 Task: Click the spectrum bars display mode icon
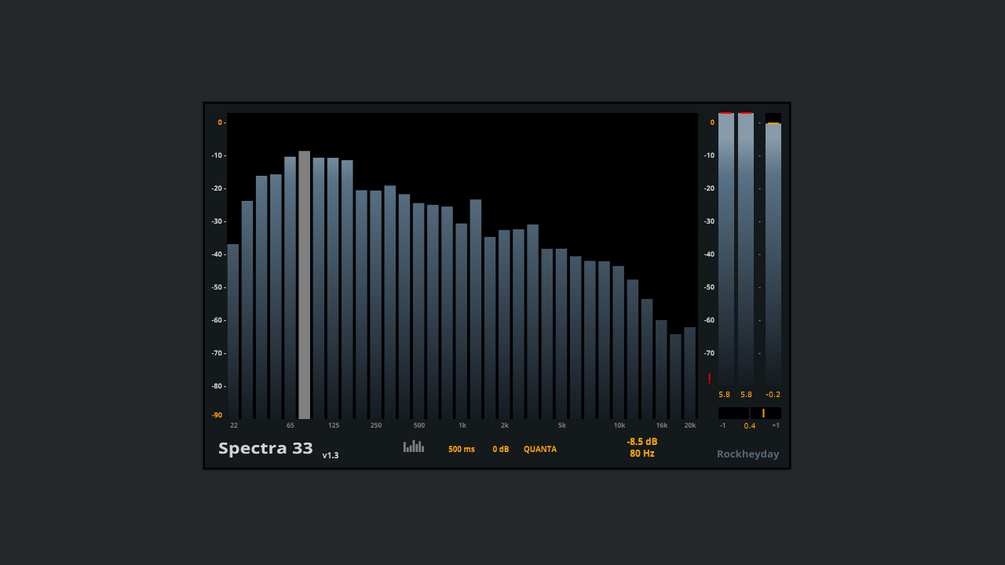click(413, 446)
